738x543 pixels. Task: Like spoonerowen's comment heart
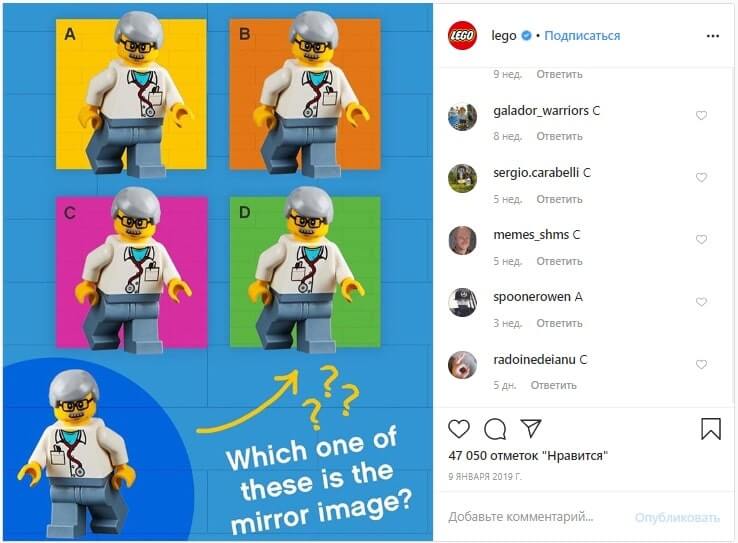coord(701,302)
